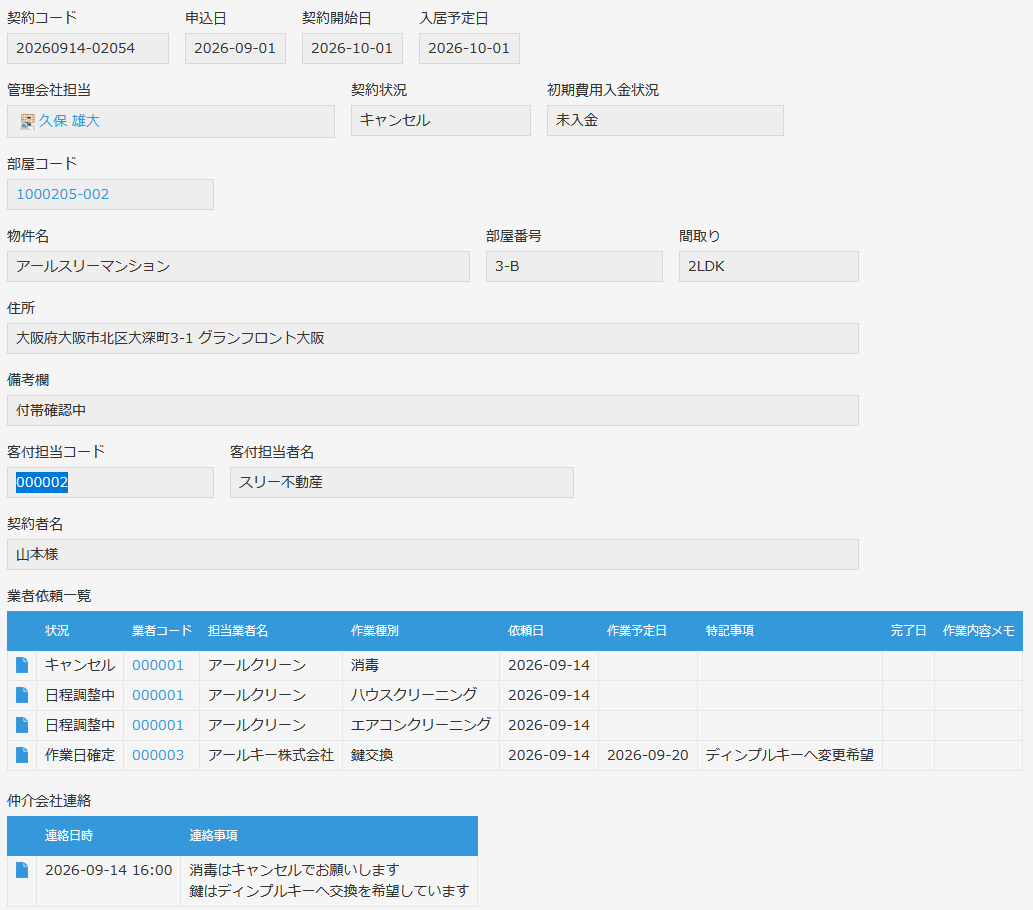Viewport: 1033px width, 910px height.
Task: Open record icon for キャンセル 消毒 row
Action: (22, 665)
